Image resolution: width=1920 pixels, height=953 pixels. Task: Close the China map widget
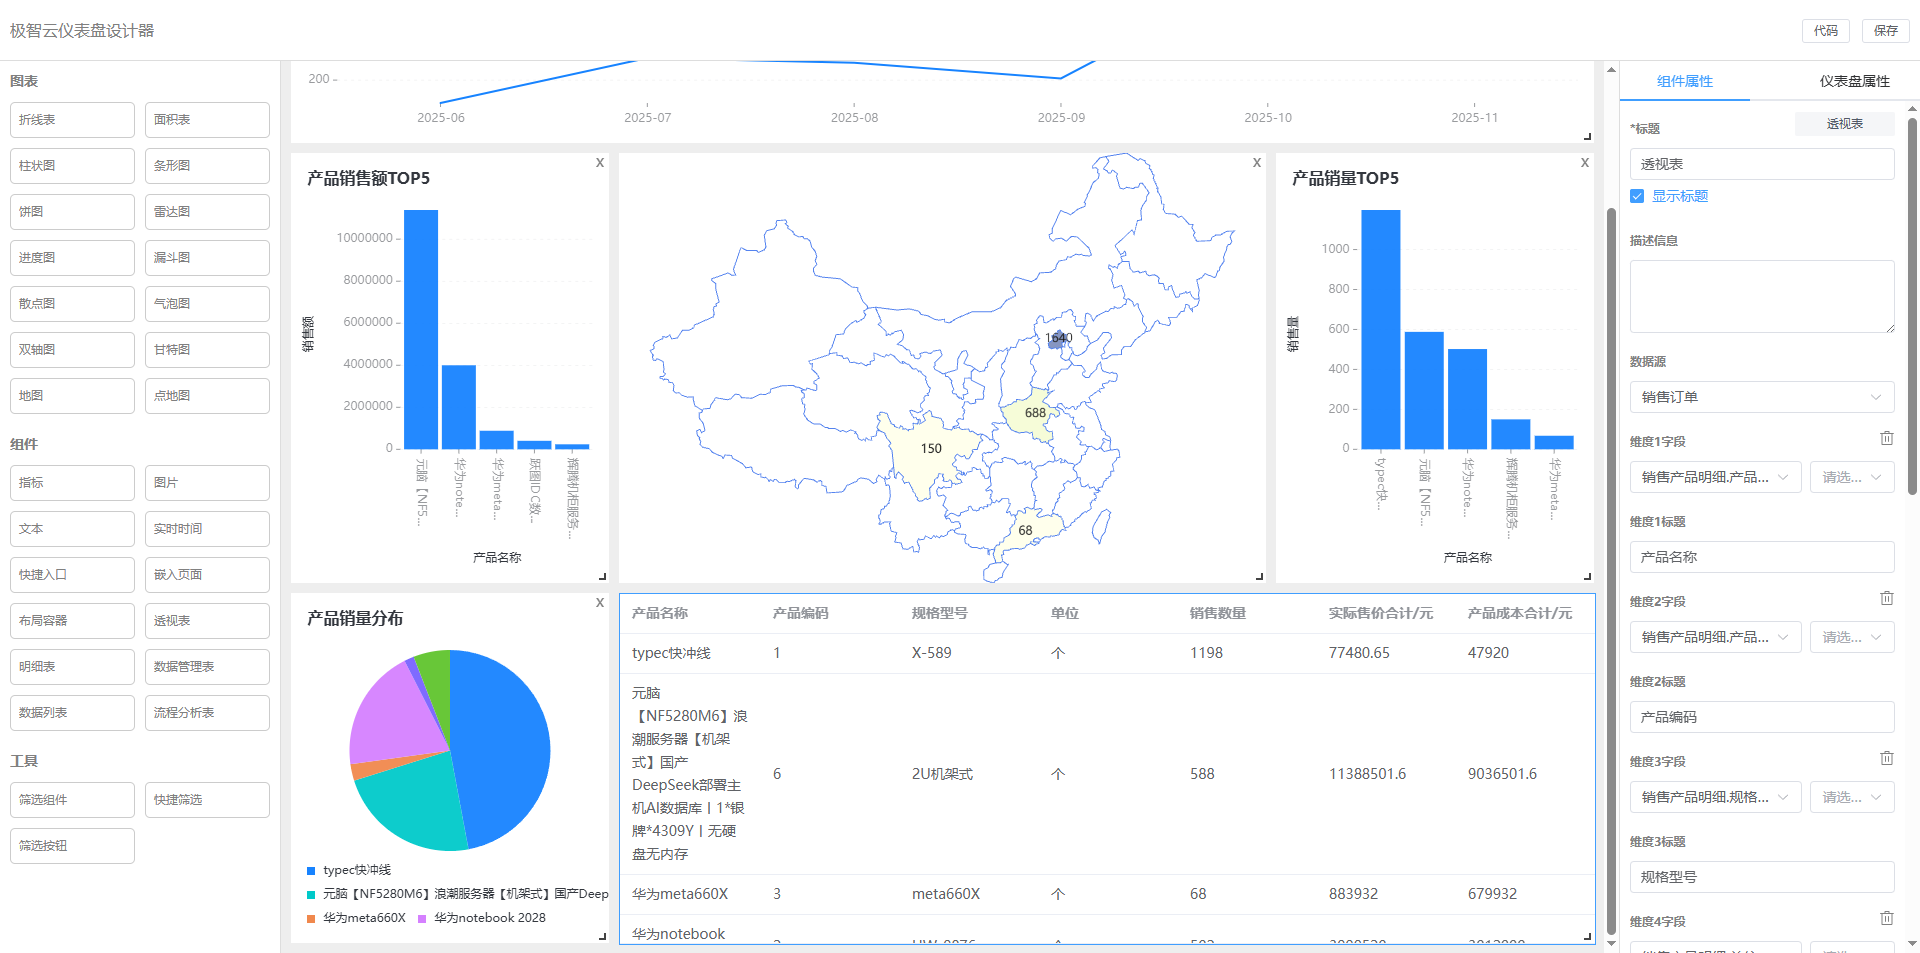coord(1257,163)
